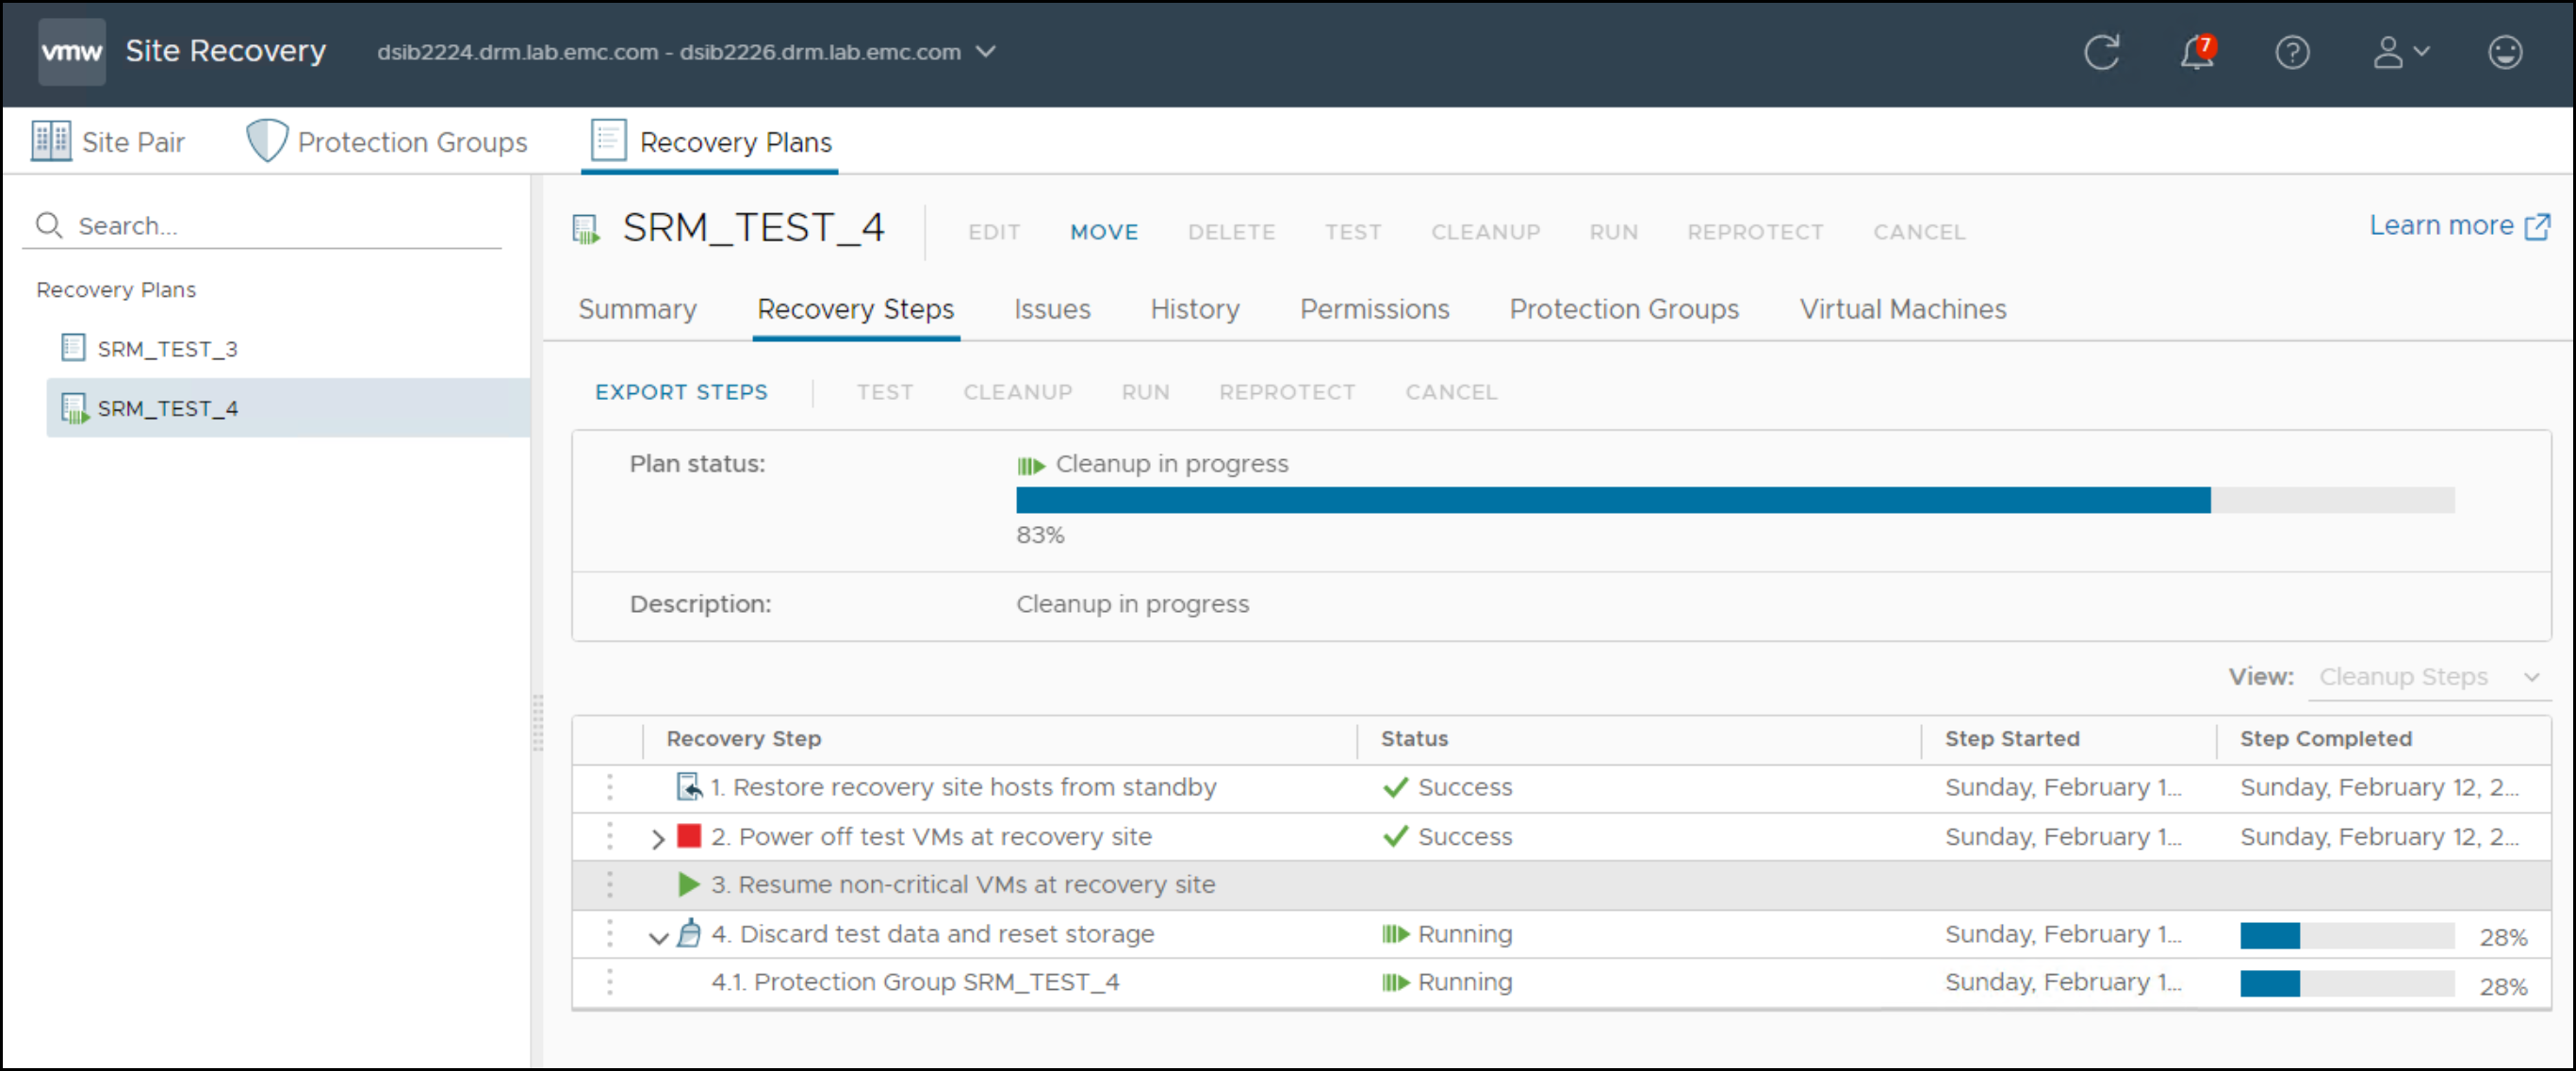Click the top CANCEL plan action
This screenshot has width=2576, height=1071.
coord(1919,232)
